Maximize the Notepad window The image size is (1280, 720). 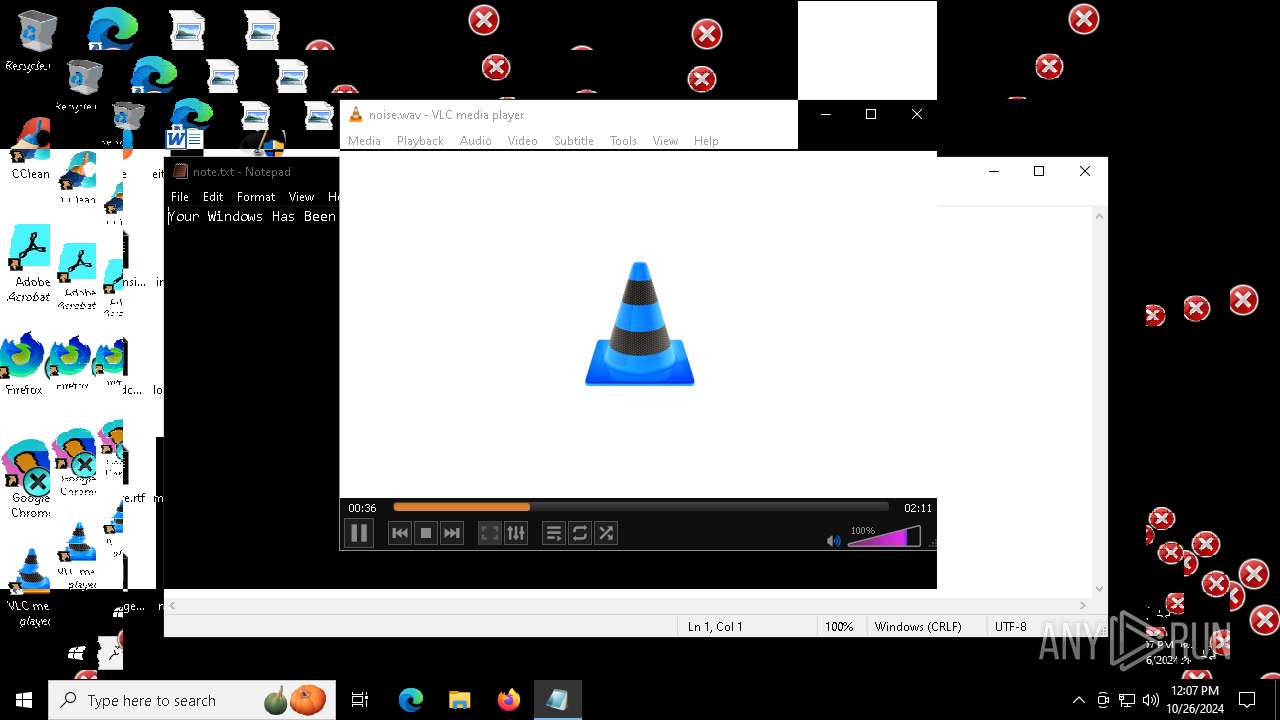coord(1039,171)
